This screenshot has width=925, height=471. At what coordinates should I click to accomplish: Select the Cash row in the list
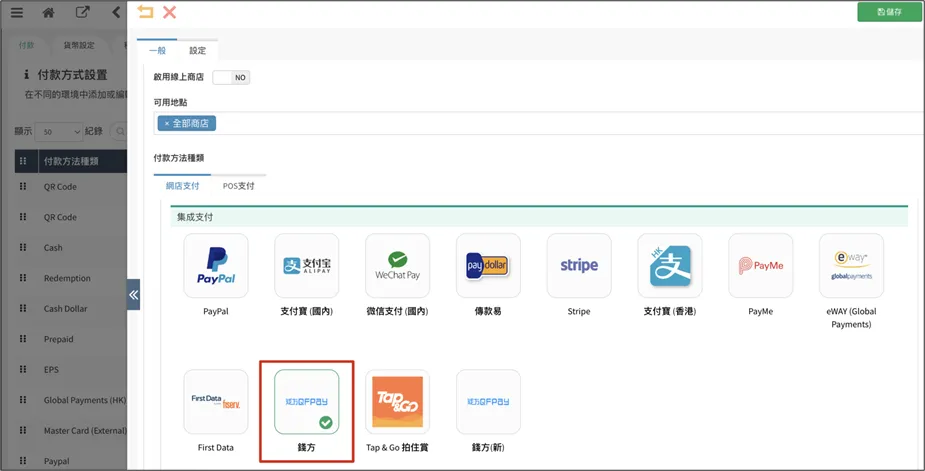tap(71, 248)
